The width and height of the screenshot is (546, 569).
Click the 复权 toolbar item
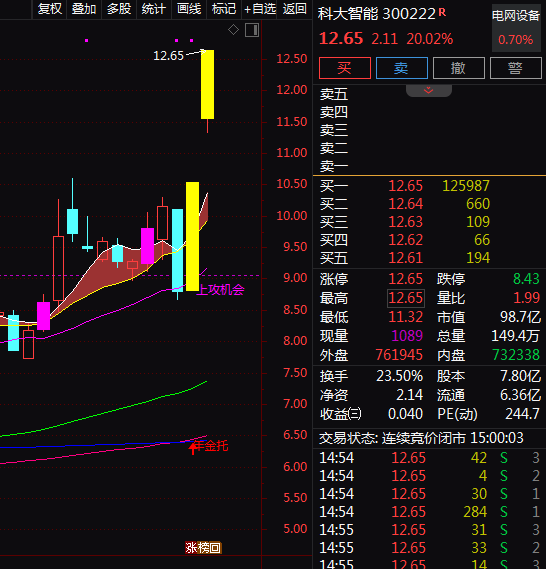[x=50, y=8]
